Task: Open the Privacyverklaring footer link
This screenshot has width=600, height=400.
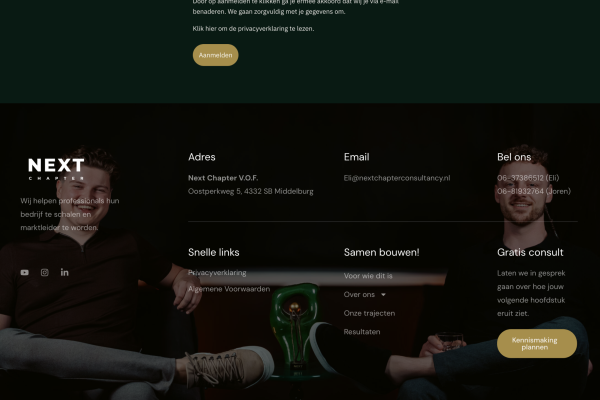Action: [217, 273]
